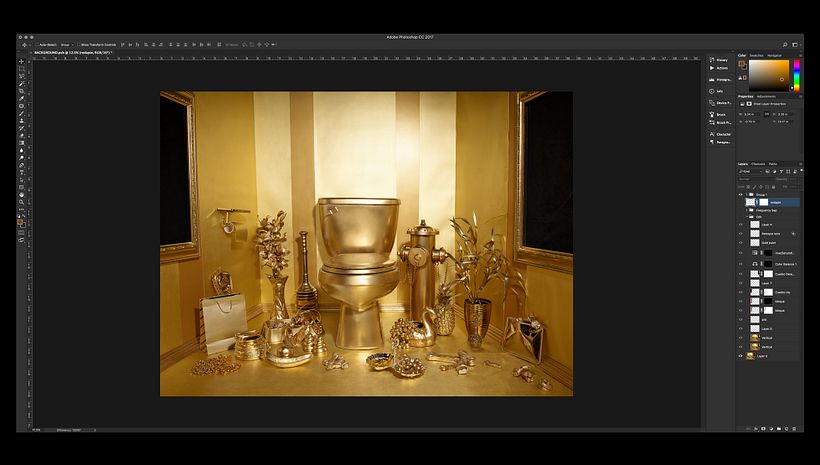Open the layer blend mode dropdown
Image resolution: width=820 pixels, height=465 pixels.
coord(756,179)
